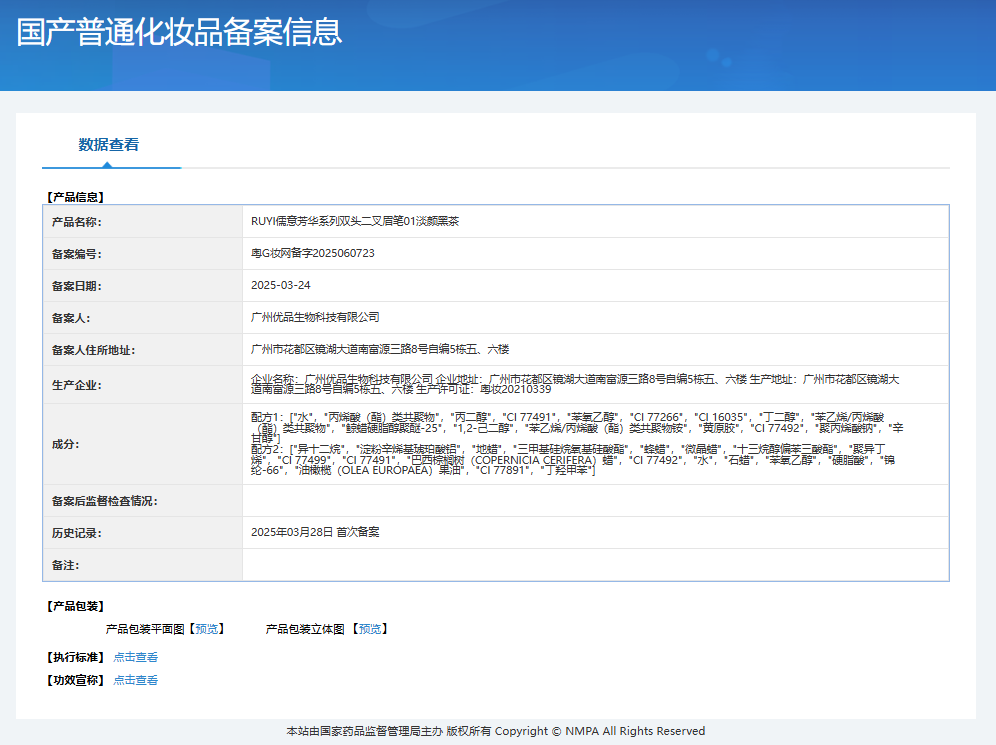Click the 备案日期 label cell
This screenshot has height=745, width=996.
tap(142, 286)
